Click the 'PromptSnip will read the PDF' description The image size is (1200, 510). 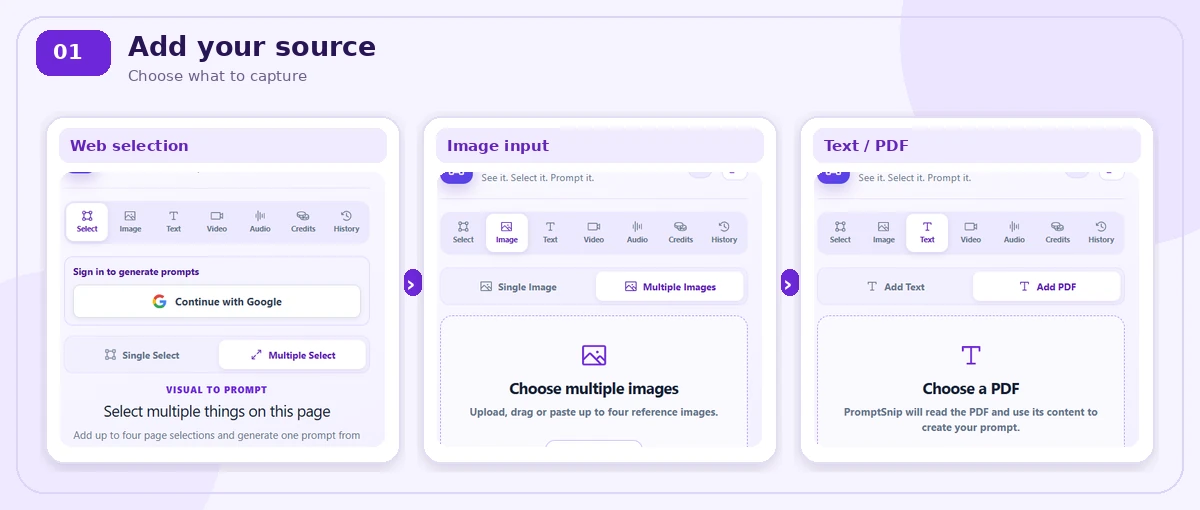coord(971,419)
